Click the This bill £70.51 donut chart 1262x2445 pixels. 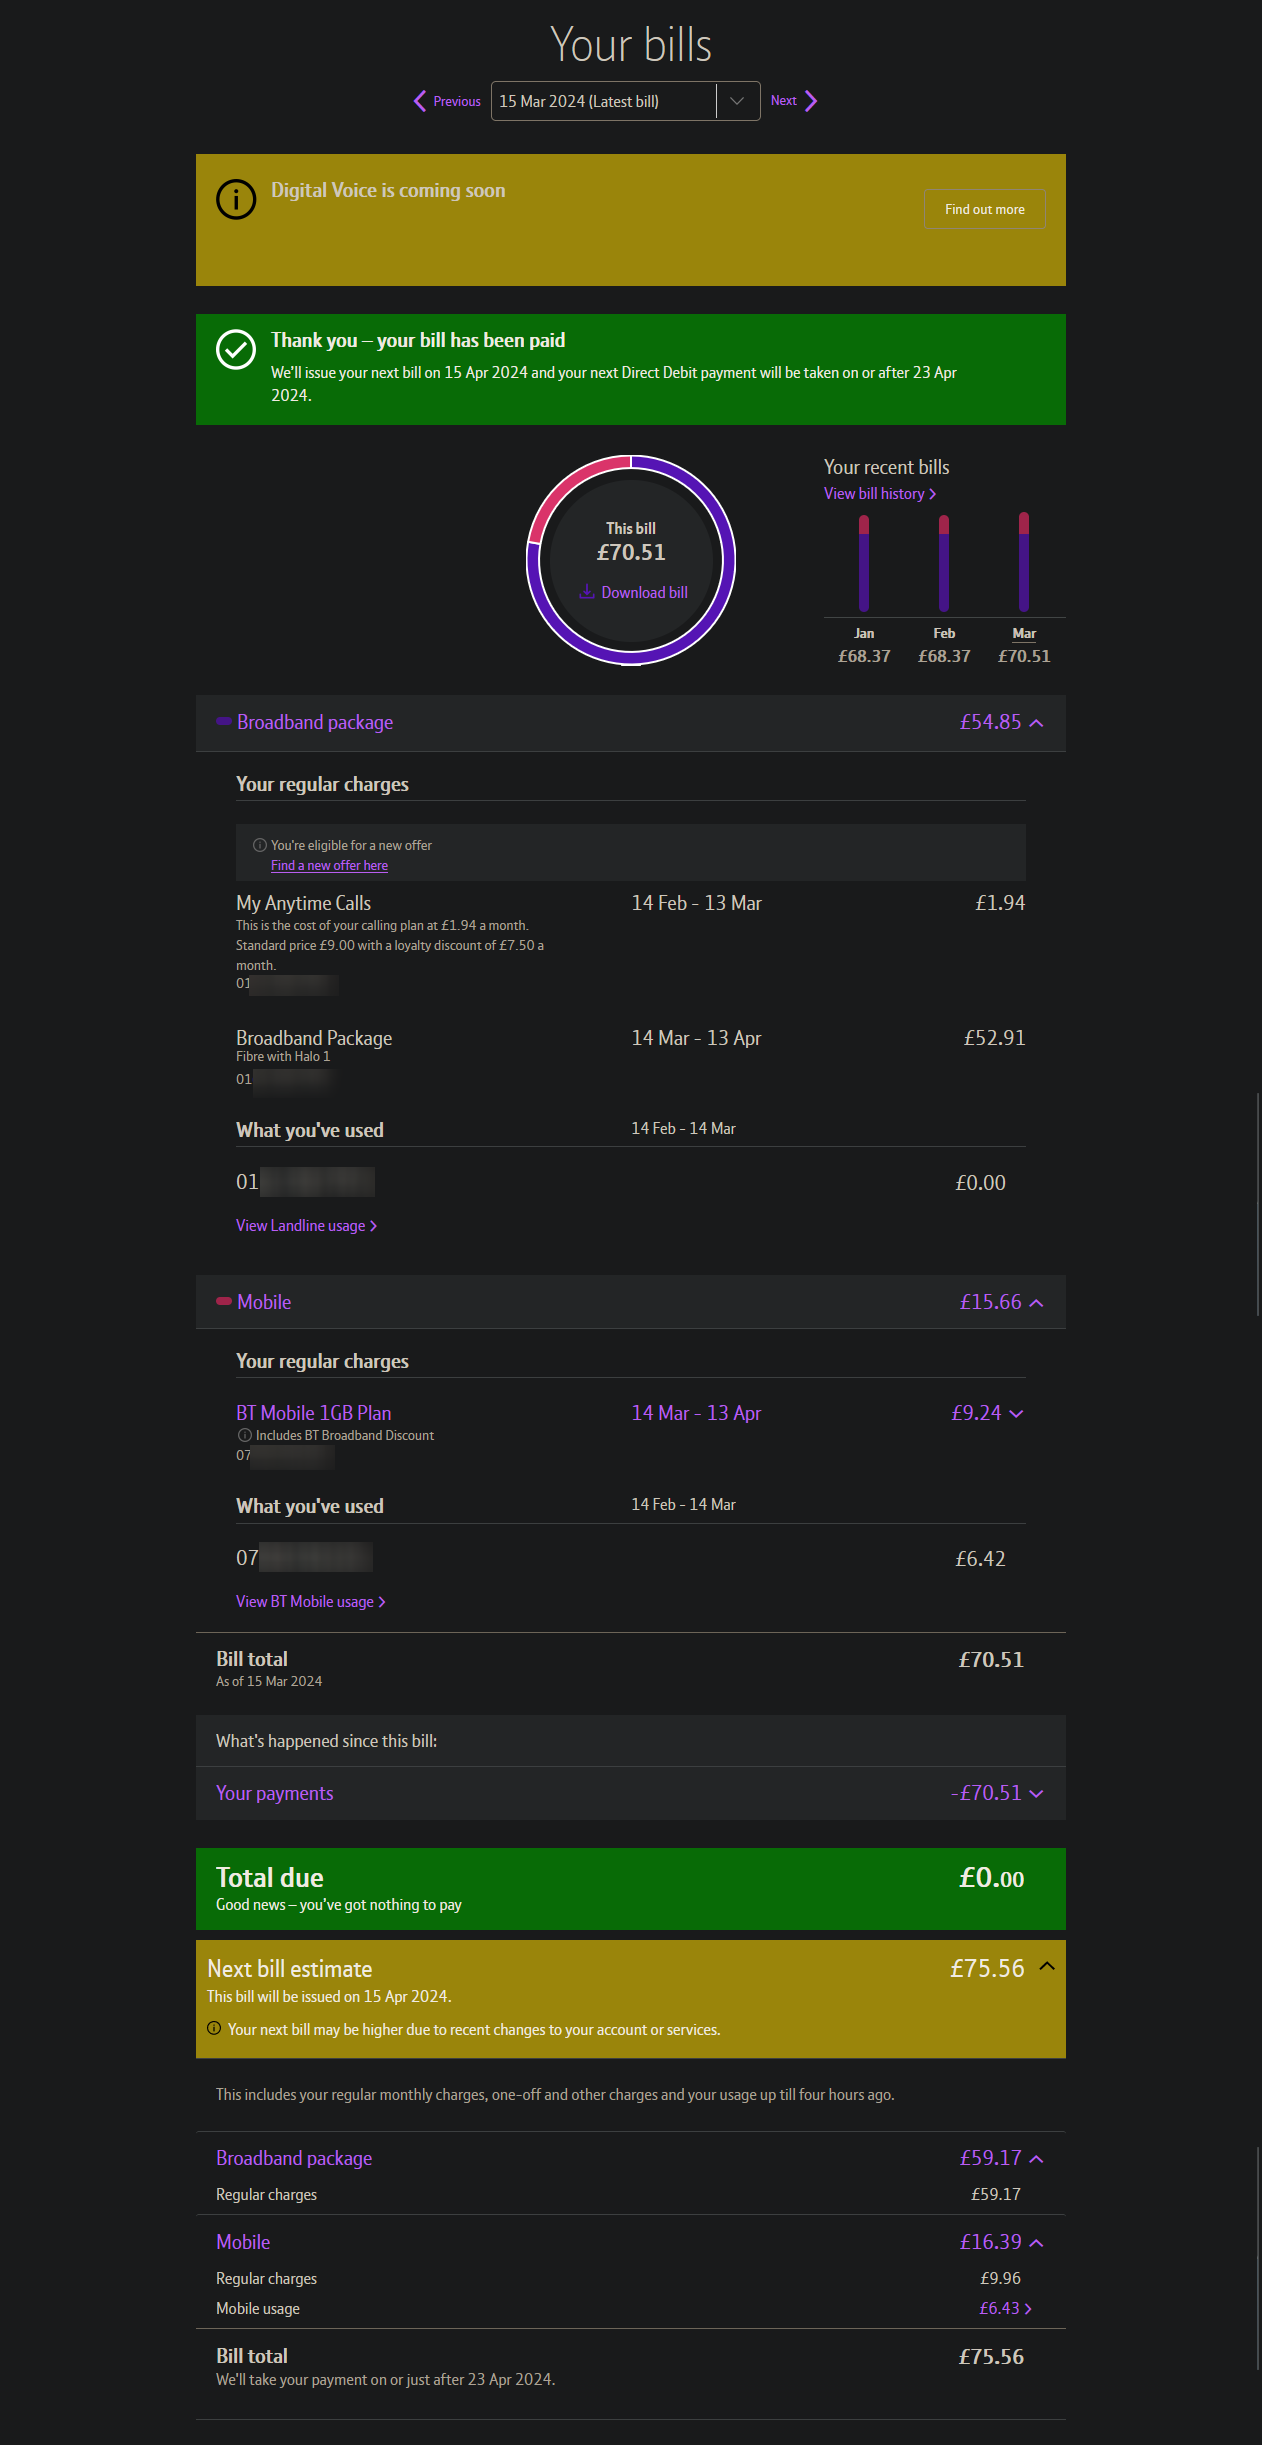click(631, 560)
